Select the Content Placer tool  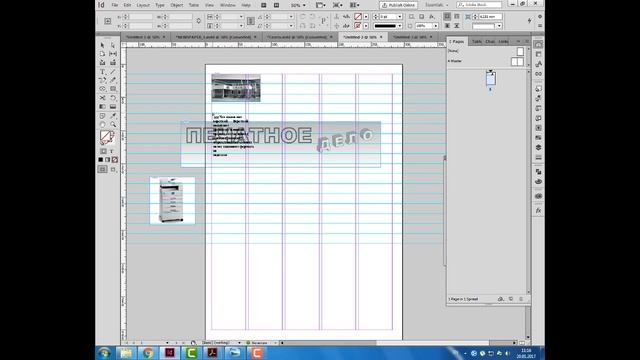(113, 63)
